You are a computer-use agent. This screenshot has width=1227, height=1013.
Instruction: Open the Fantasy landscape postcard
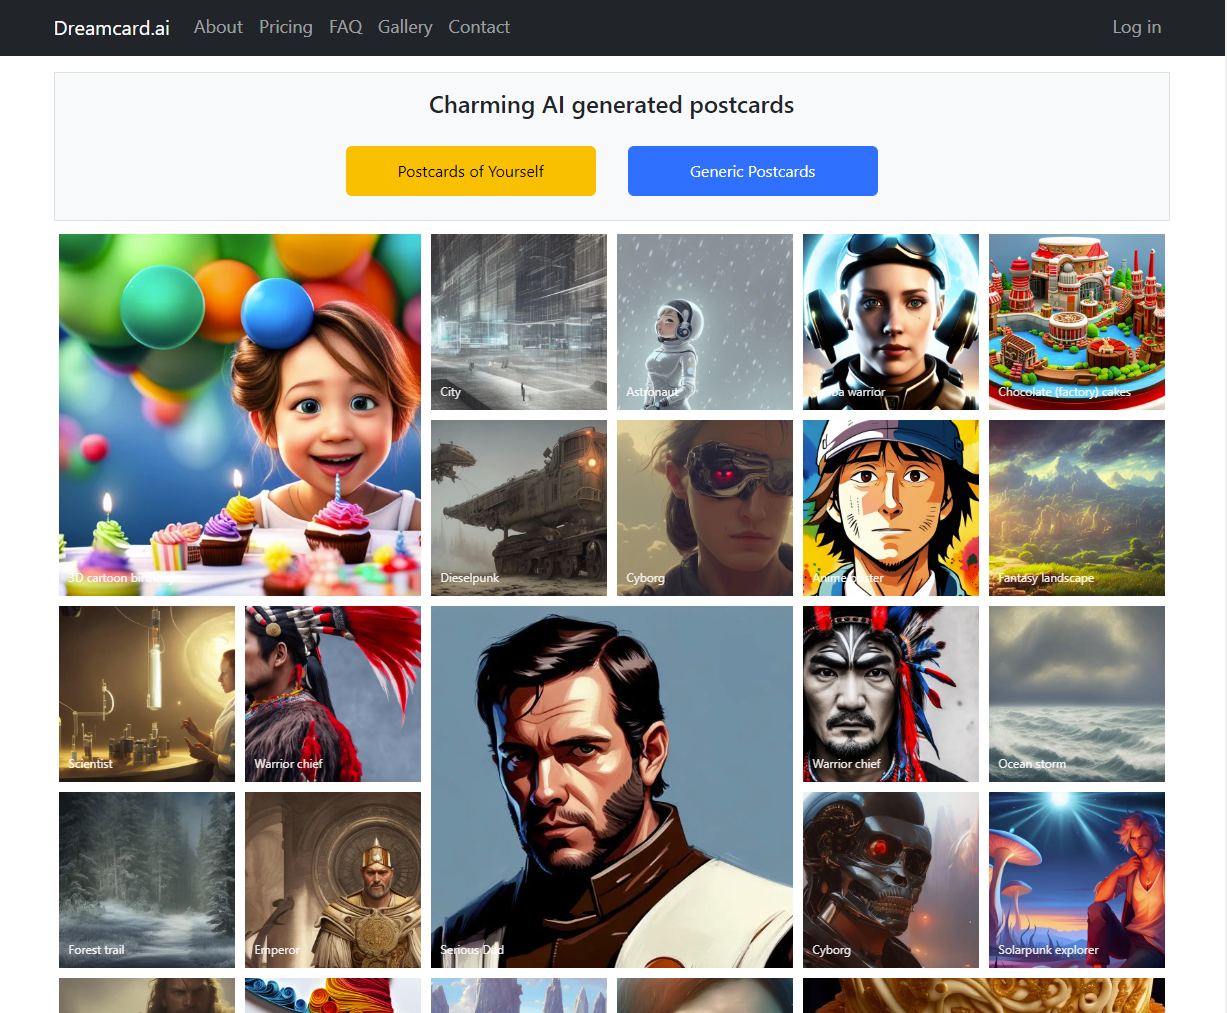[x=1077, y=508]
